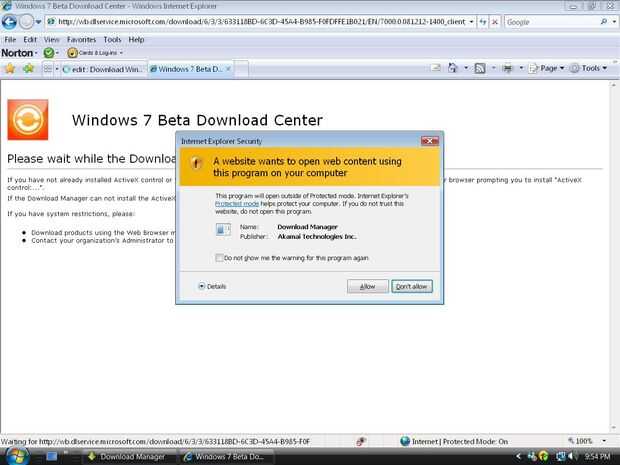Viewport: 620px width, 465px height.
Task: Click the vertical scrollbar up arrow
Action: [614, 85]
